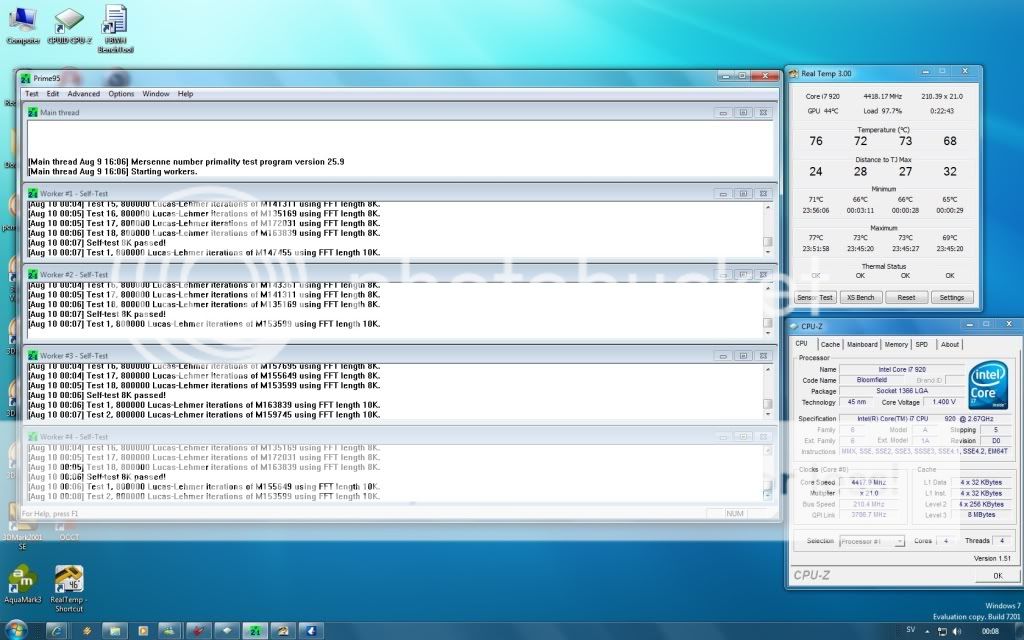
Task: Open Windows Media Player taskbar icon
Action: click(142, 631)
